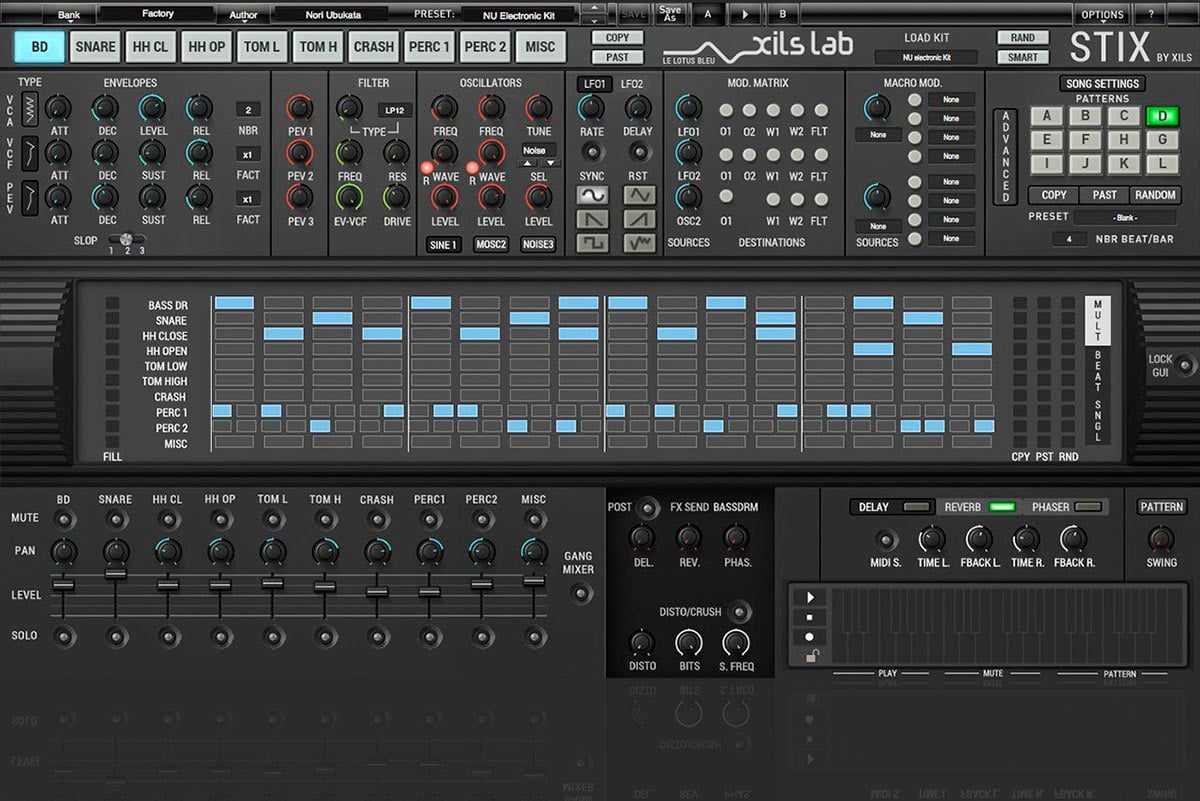Image resolution: width=1200 pixels, height=801 pixels.
Task: Click the SMART kit button
Action: 1023,58
